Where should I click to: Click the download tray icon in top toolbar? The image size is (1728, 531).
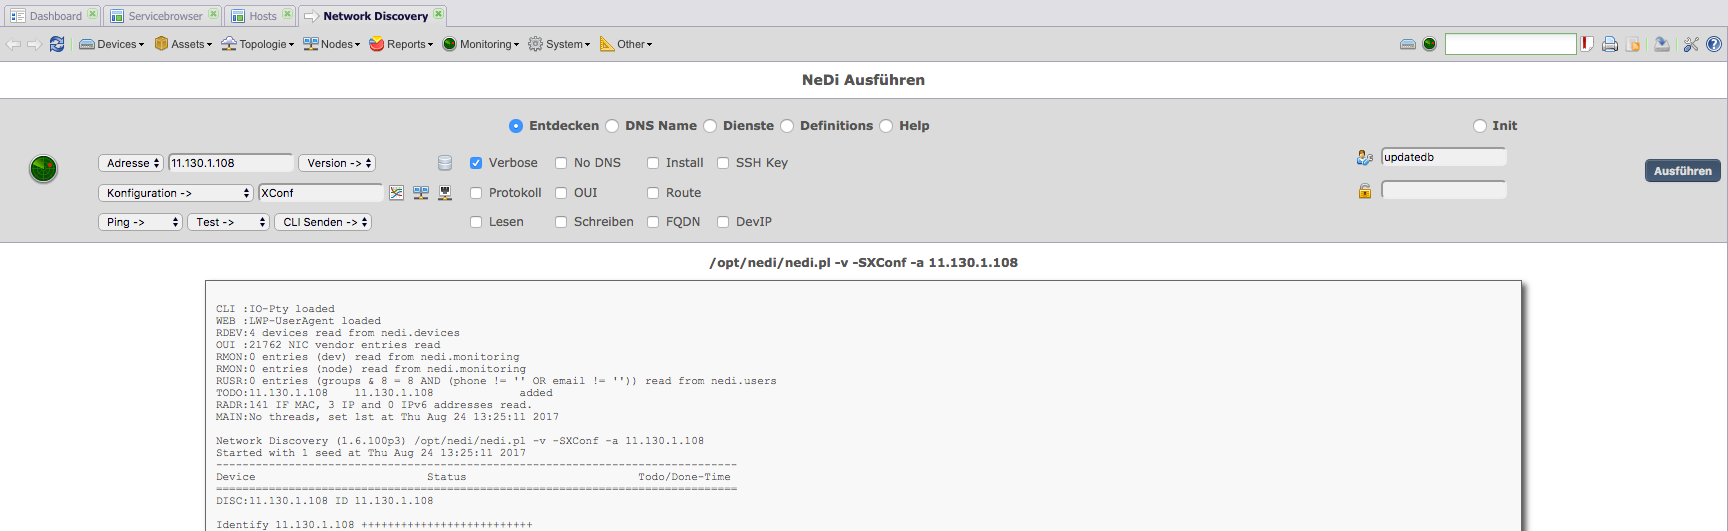tap(1662, 44)
